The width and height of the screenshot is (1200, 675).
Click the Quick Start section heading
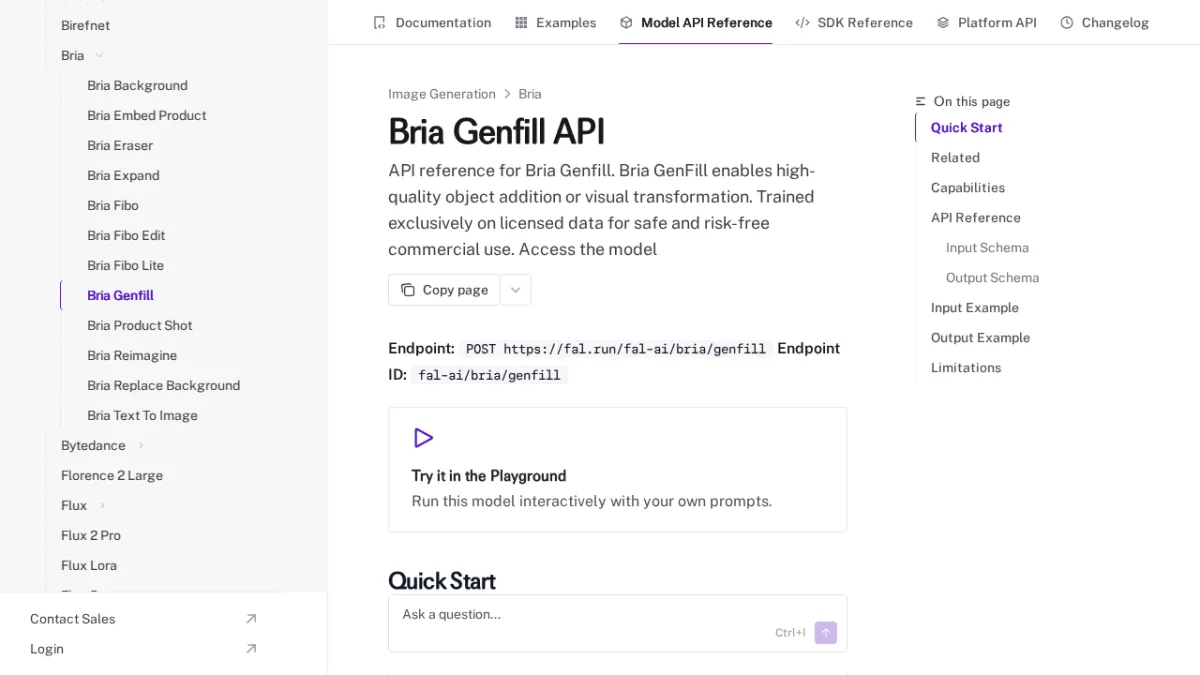tap(442, 581)
